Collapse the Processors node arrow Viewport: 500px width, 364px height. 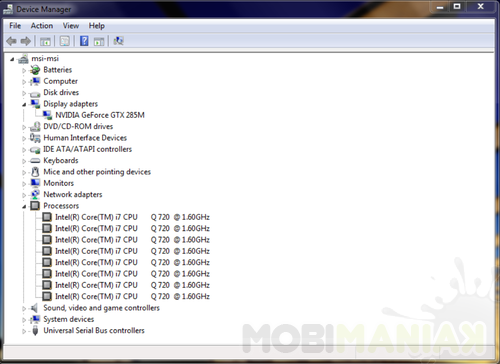[x=24, y=207]
